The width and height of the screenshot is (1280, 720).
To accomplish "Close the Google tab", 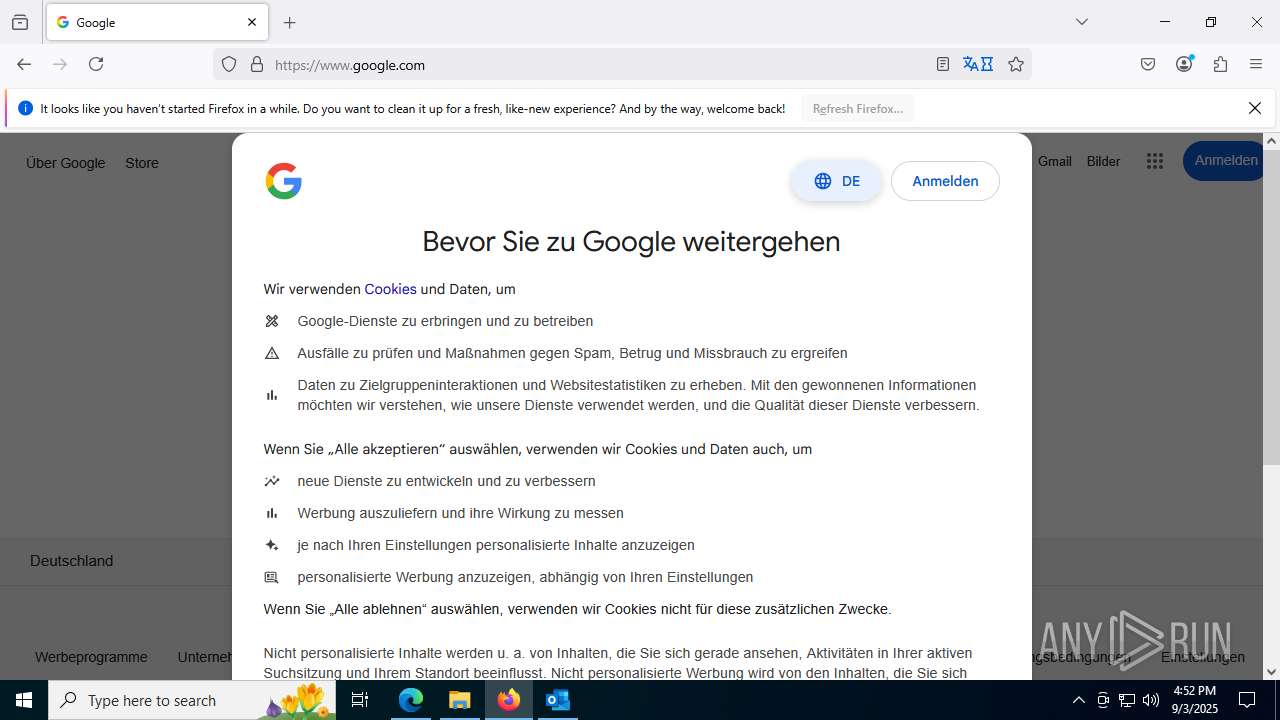I will point(252,22).
